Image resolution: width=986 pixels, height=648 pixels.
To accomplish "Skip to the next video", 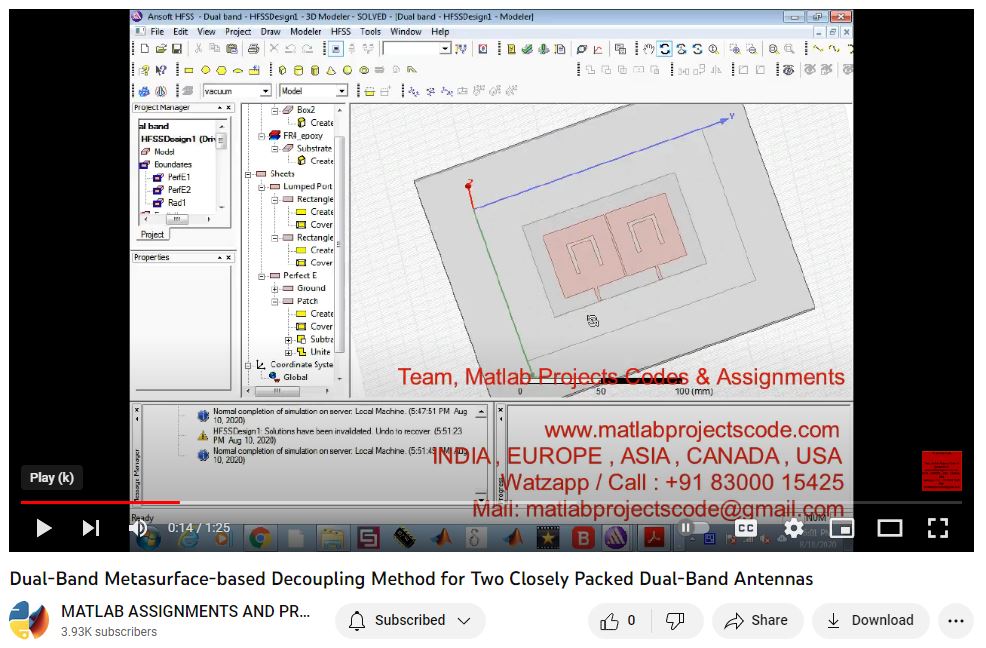I will (91, 528).
